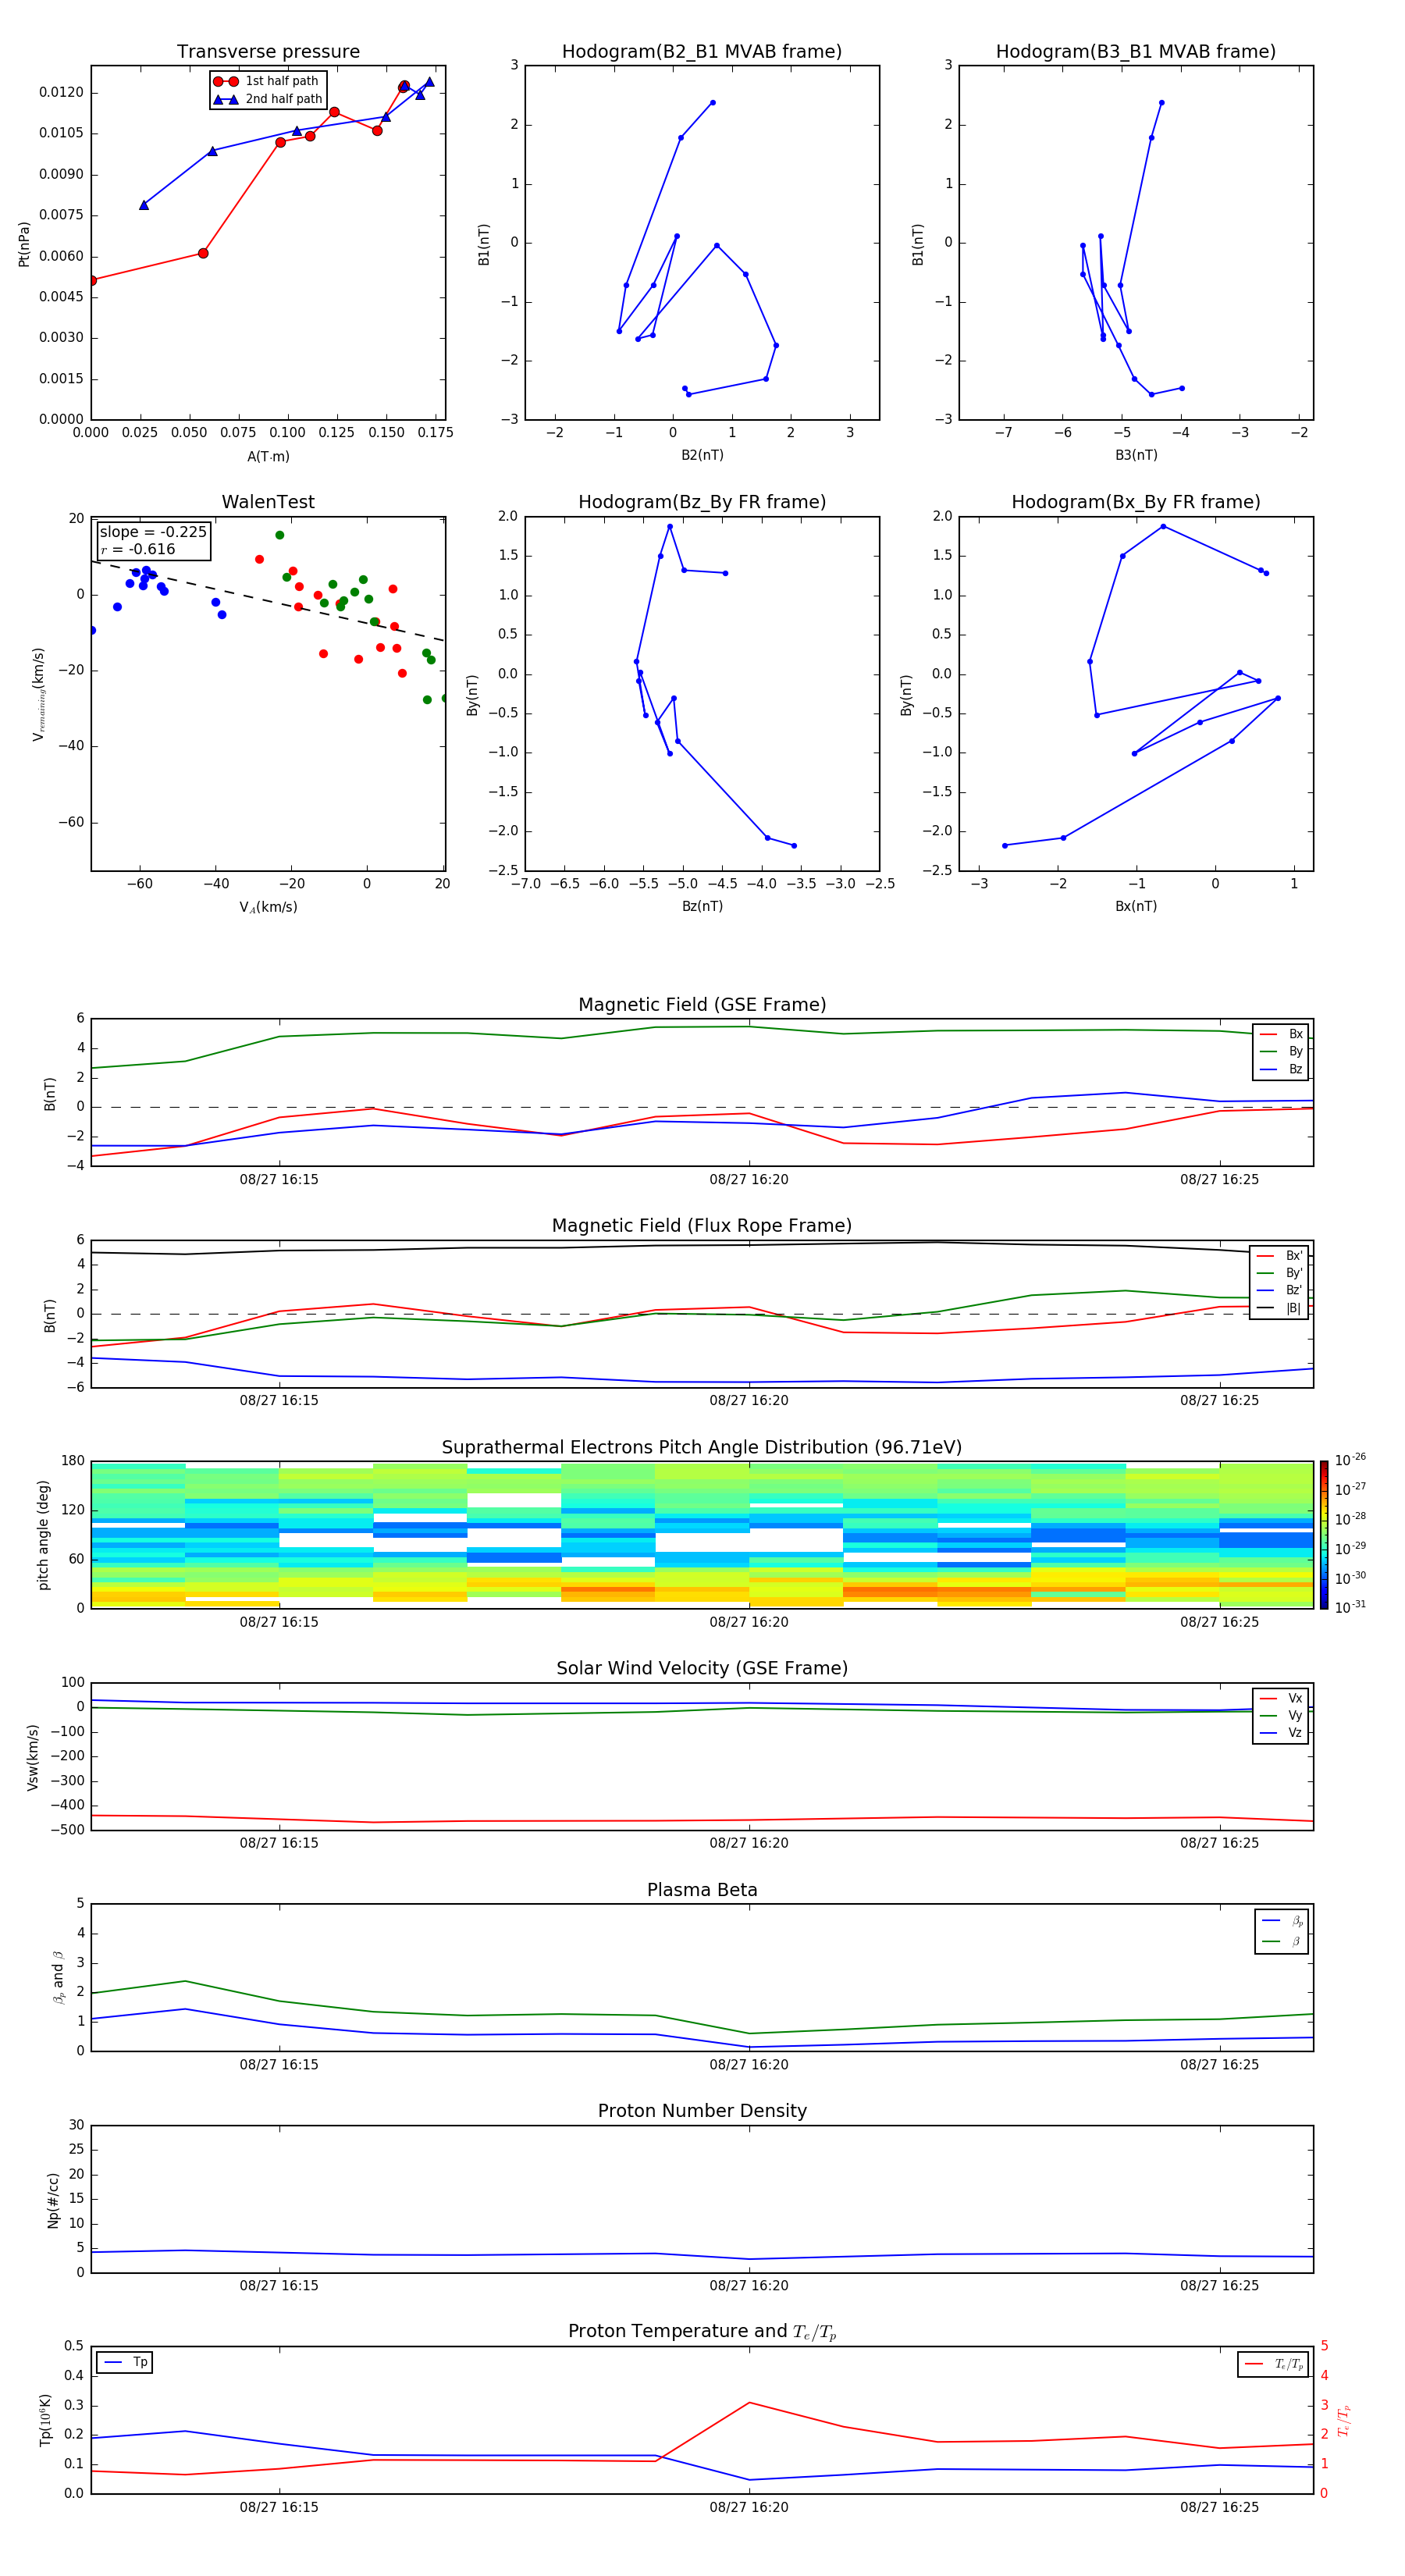Click the 'V_A(km/s)' axis label
This screenshot has height=2576, width=1405.
tap(268, 907)
